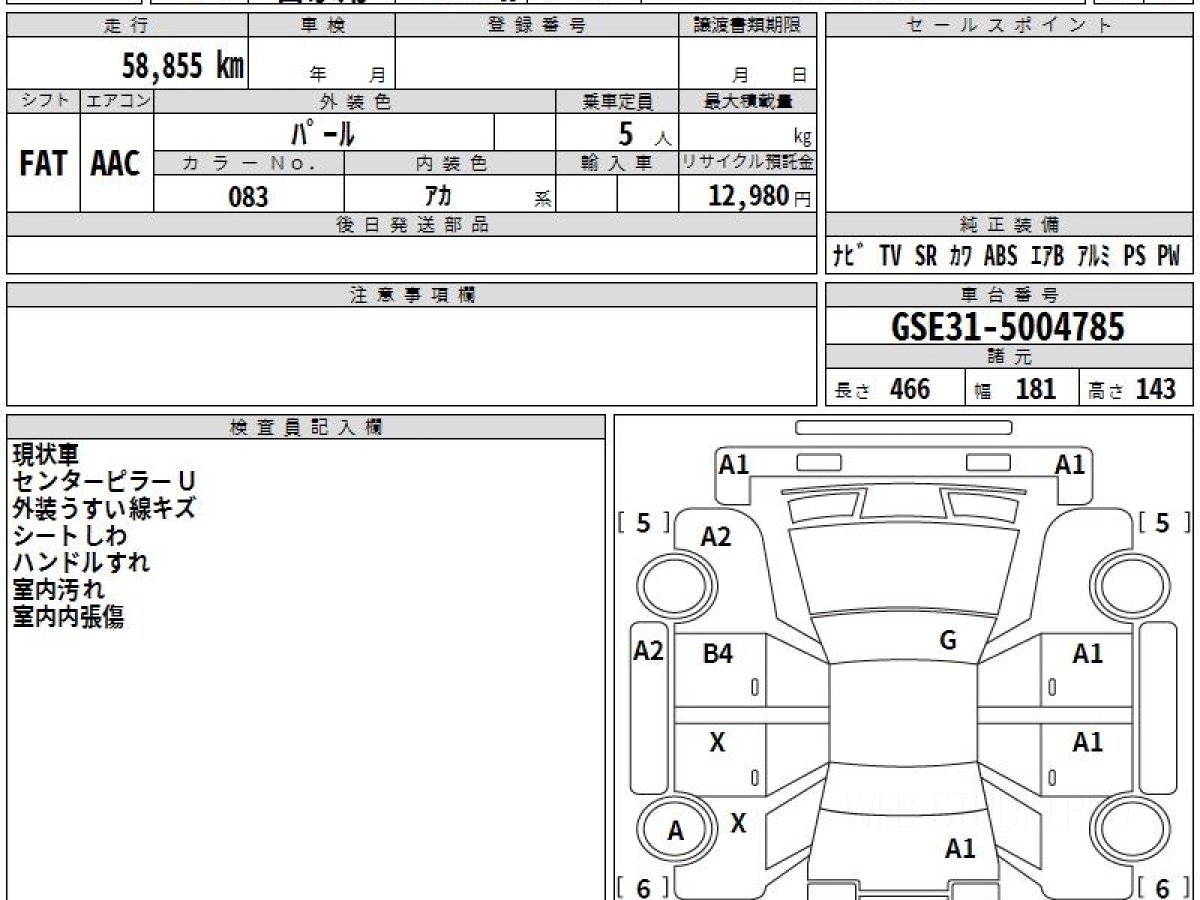Click the 車検 header cell
The width and height of the screenshot is (1200, 900).
(x=322, y=26)
